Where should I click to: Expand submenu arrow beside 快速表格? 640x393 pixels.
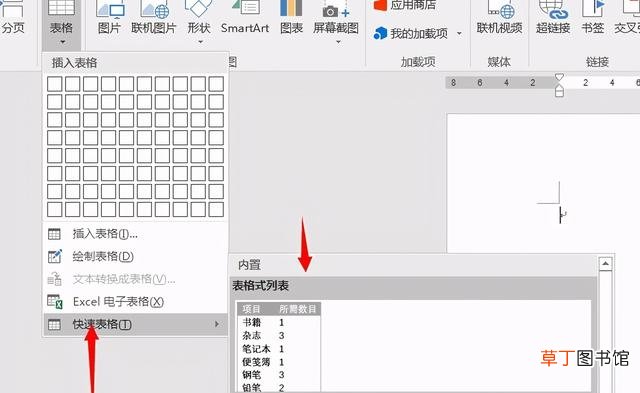[217, 324]
